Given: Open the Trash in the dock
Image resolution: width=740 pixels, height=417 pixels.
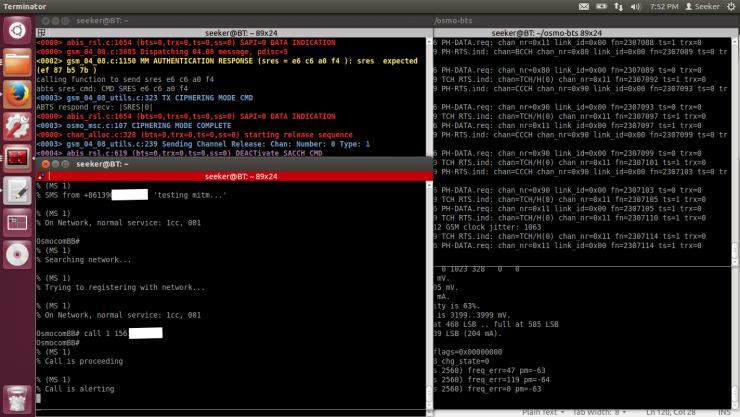Looking at the screenshot, I should tap(17, 397).
